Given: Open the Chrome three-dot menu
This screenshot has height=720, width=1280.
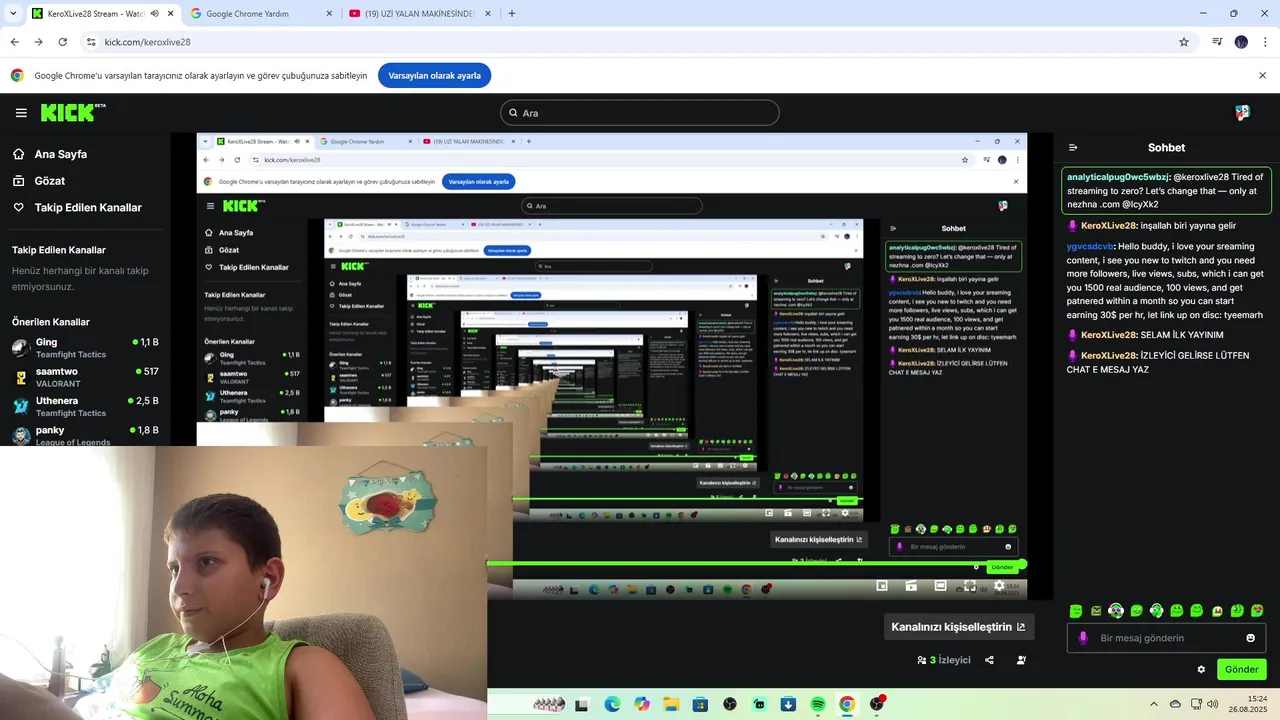Looking at the screenshot, I should [x=1265, y=42].
